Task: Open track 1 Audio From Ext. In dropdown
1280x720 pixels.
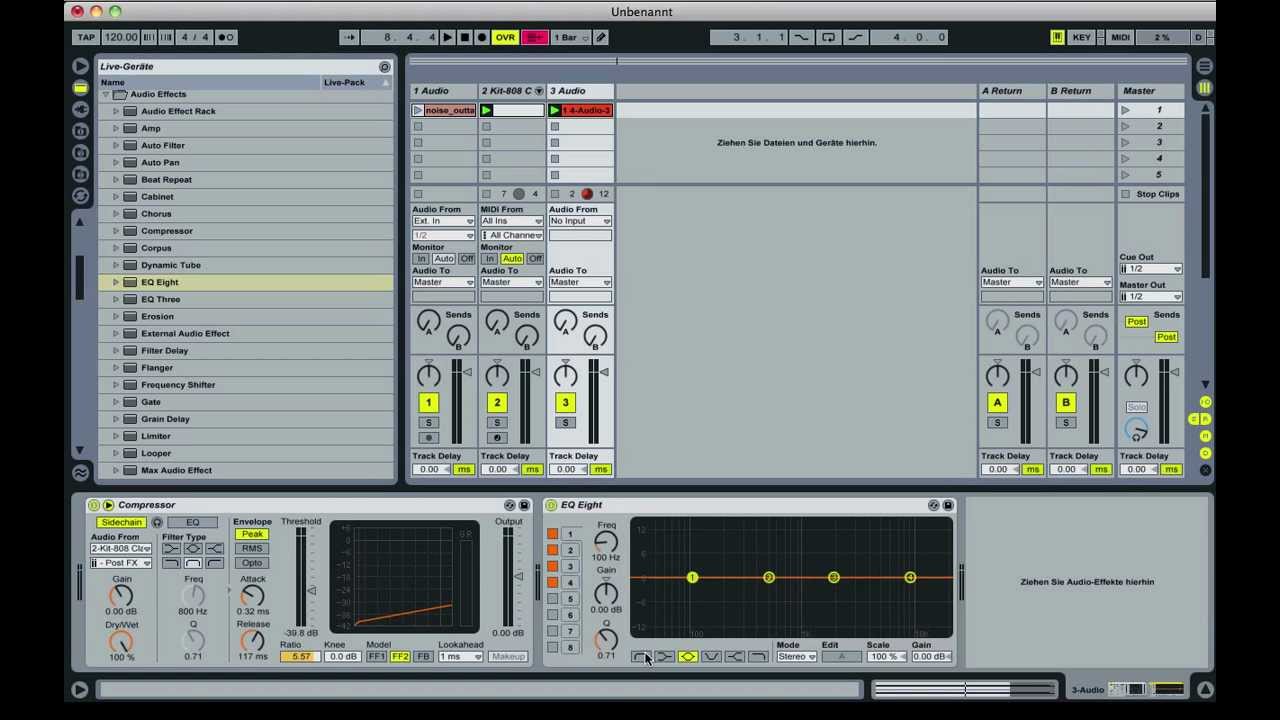Action: [443, 221]
